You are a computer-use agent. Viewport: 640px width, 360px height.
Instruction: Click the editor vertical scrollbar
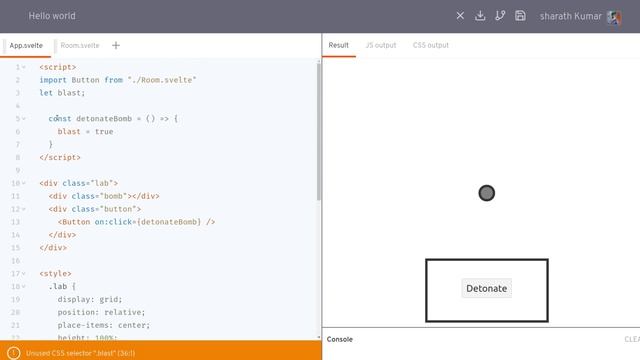click(x=319, y=131)
